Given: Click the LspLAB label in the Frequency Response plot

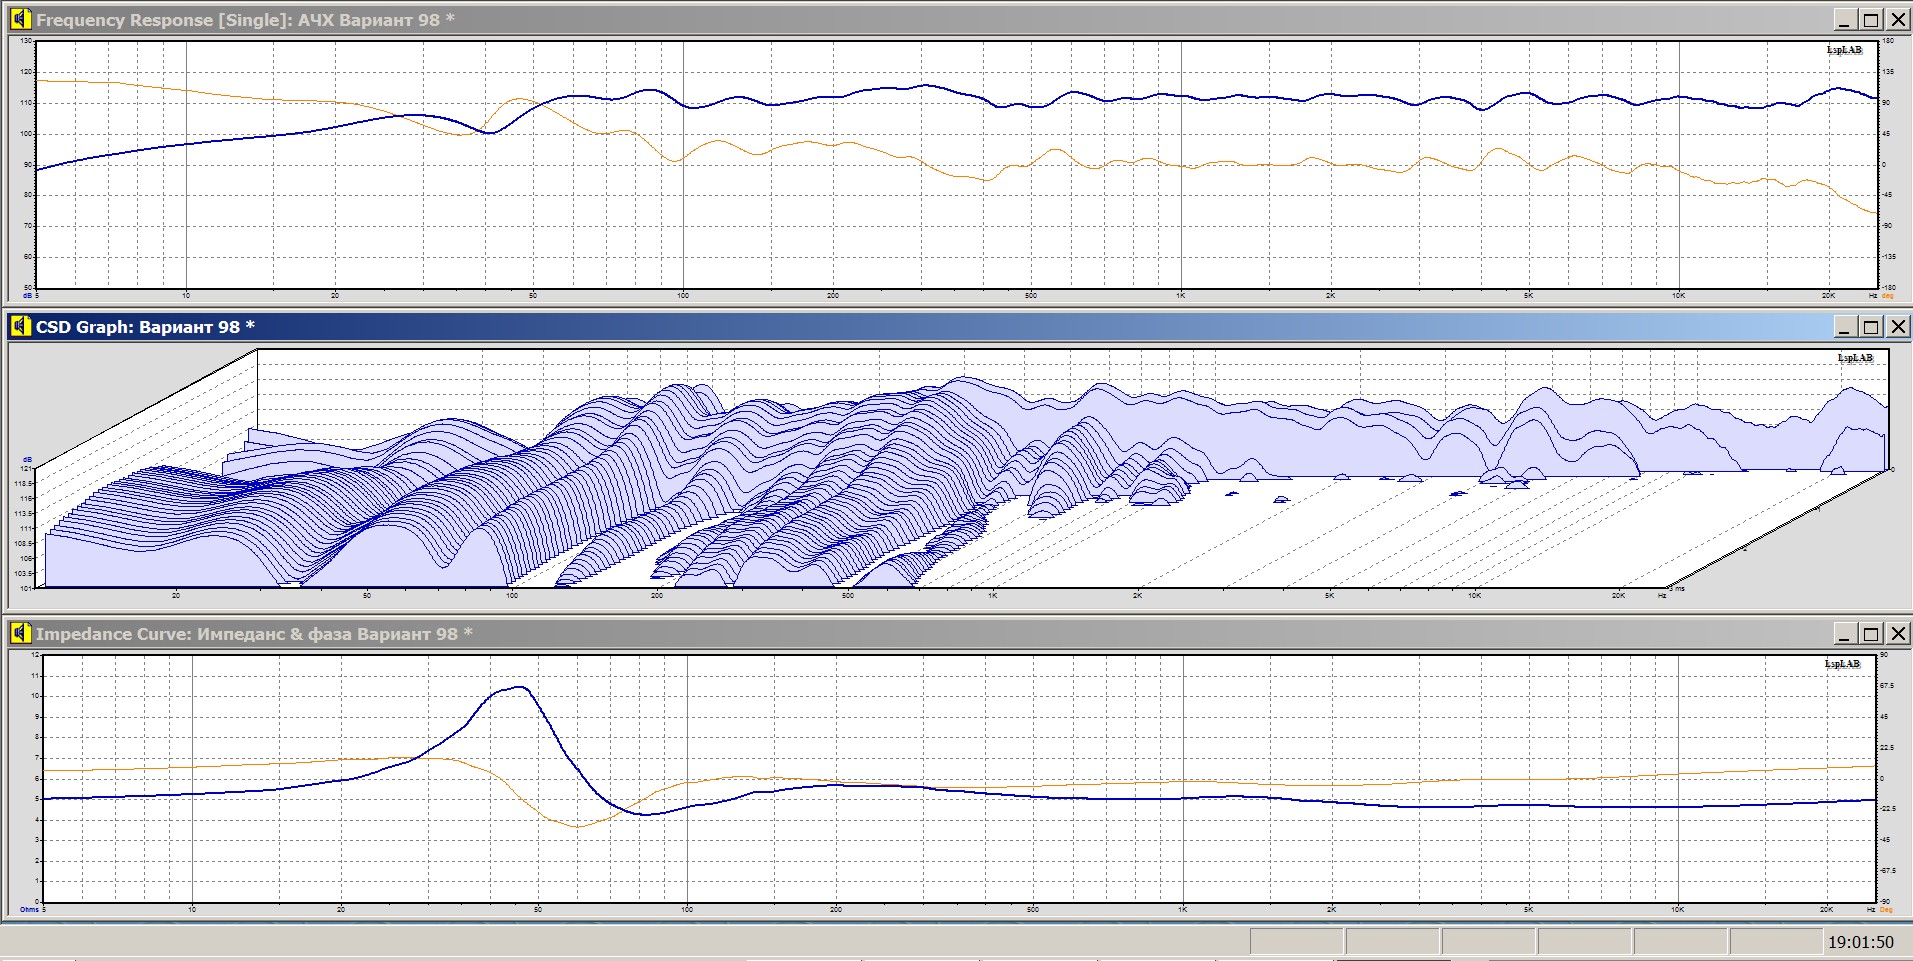Looking at the screenshot, I should 1844,50.
